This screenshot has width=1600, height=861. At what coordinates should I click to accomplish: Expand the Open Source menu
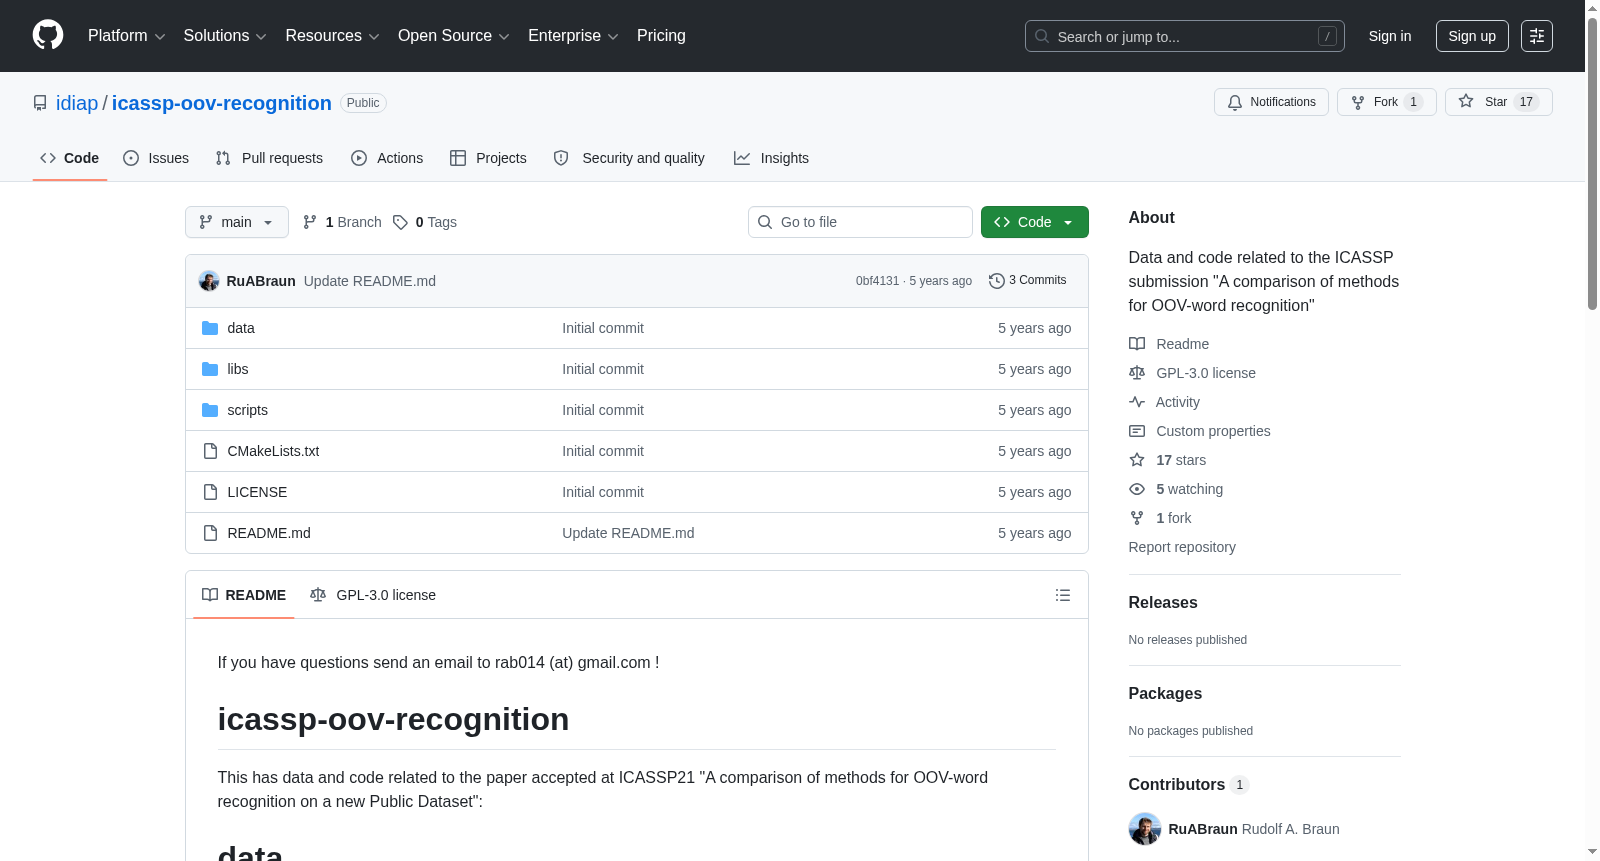click(454, 36)
